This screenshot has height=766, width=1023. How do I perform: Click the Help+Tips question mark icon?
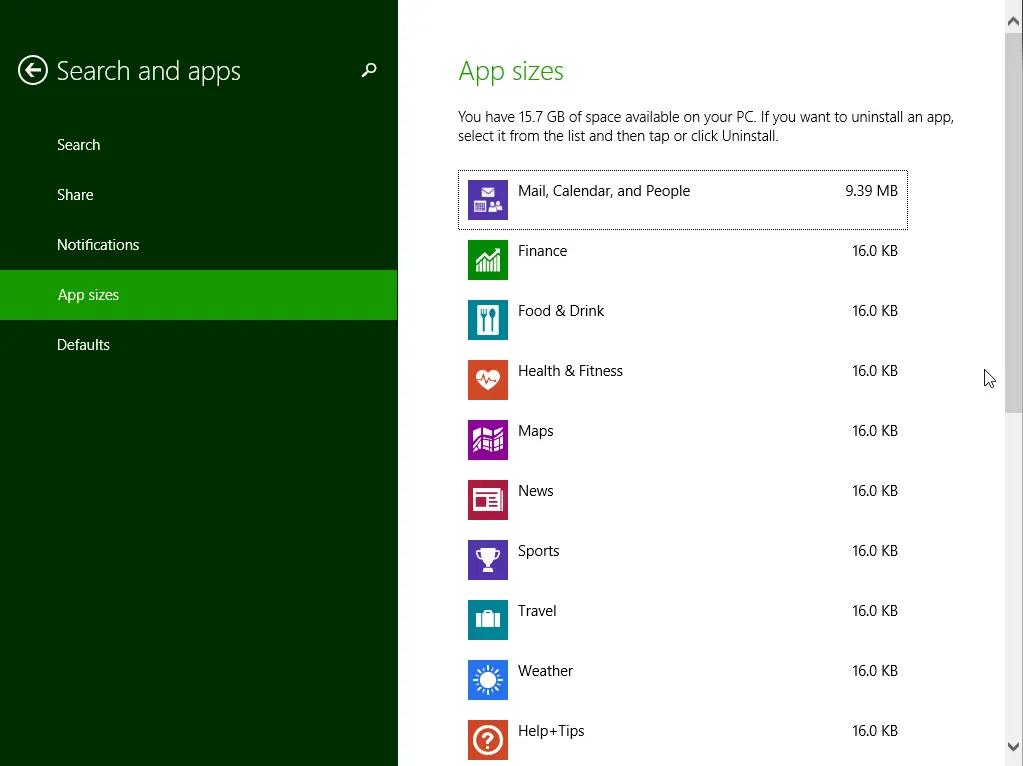pos(487,740)
